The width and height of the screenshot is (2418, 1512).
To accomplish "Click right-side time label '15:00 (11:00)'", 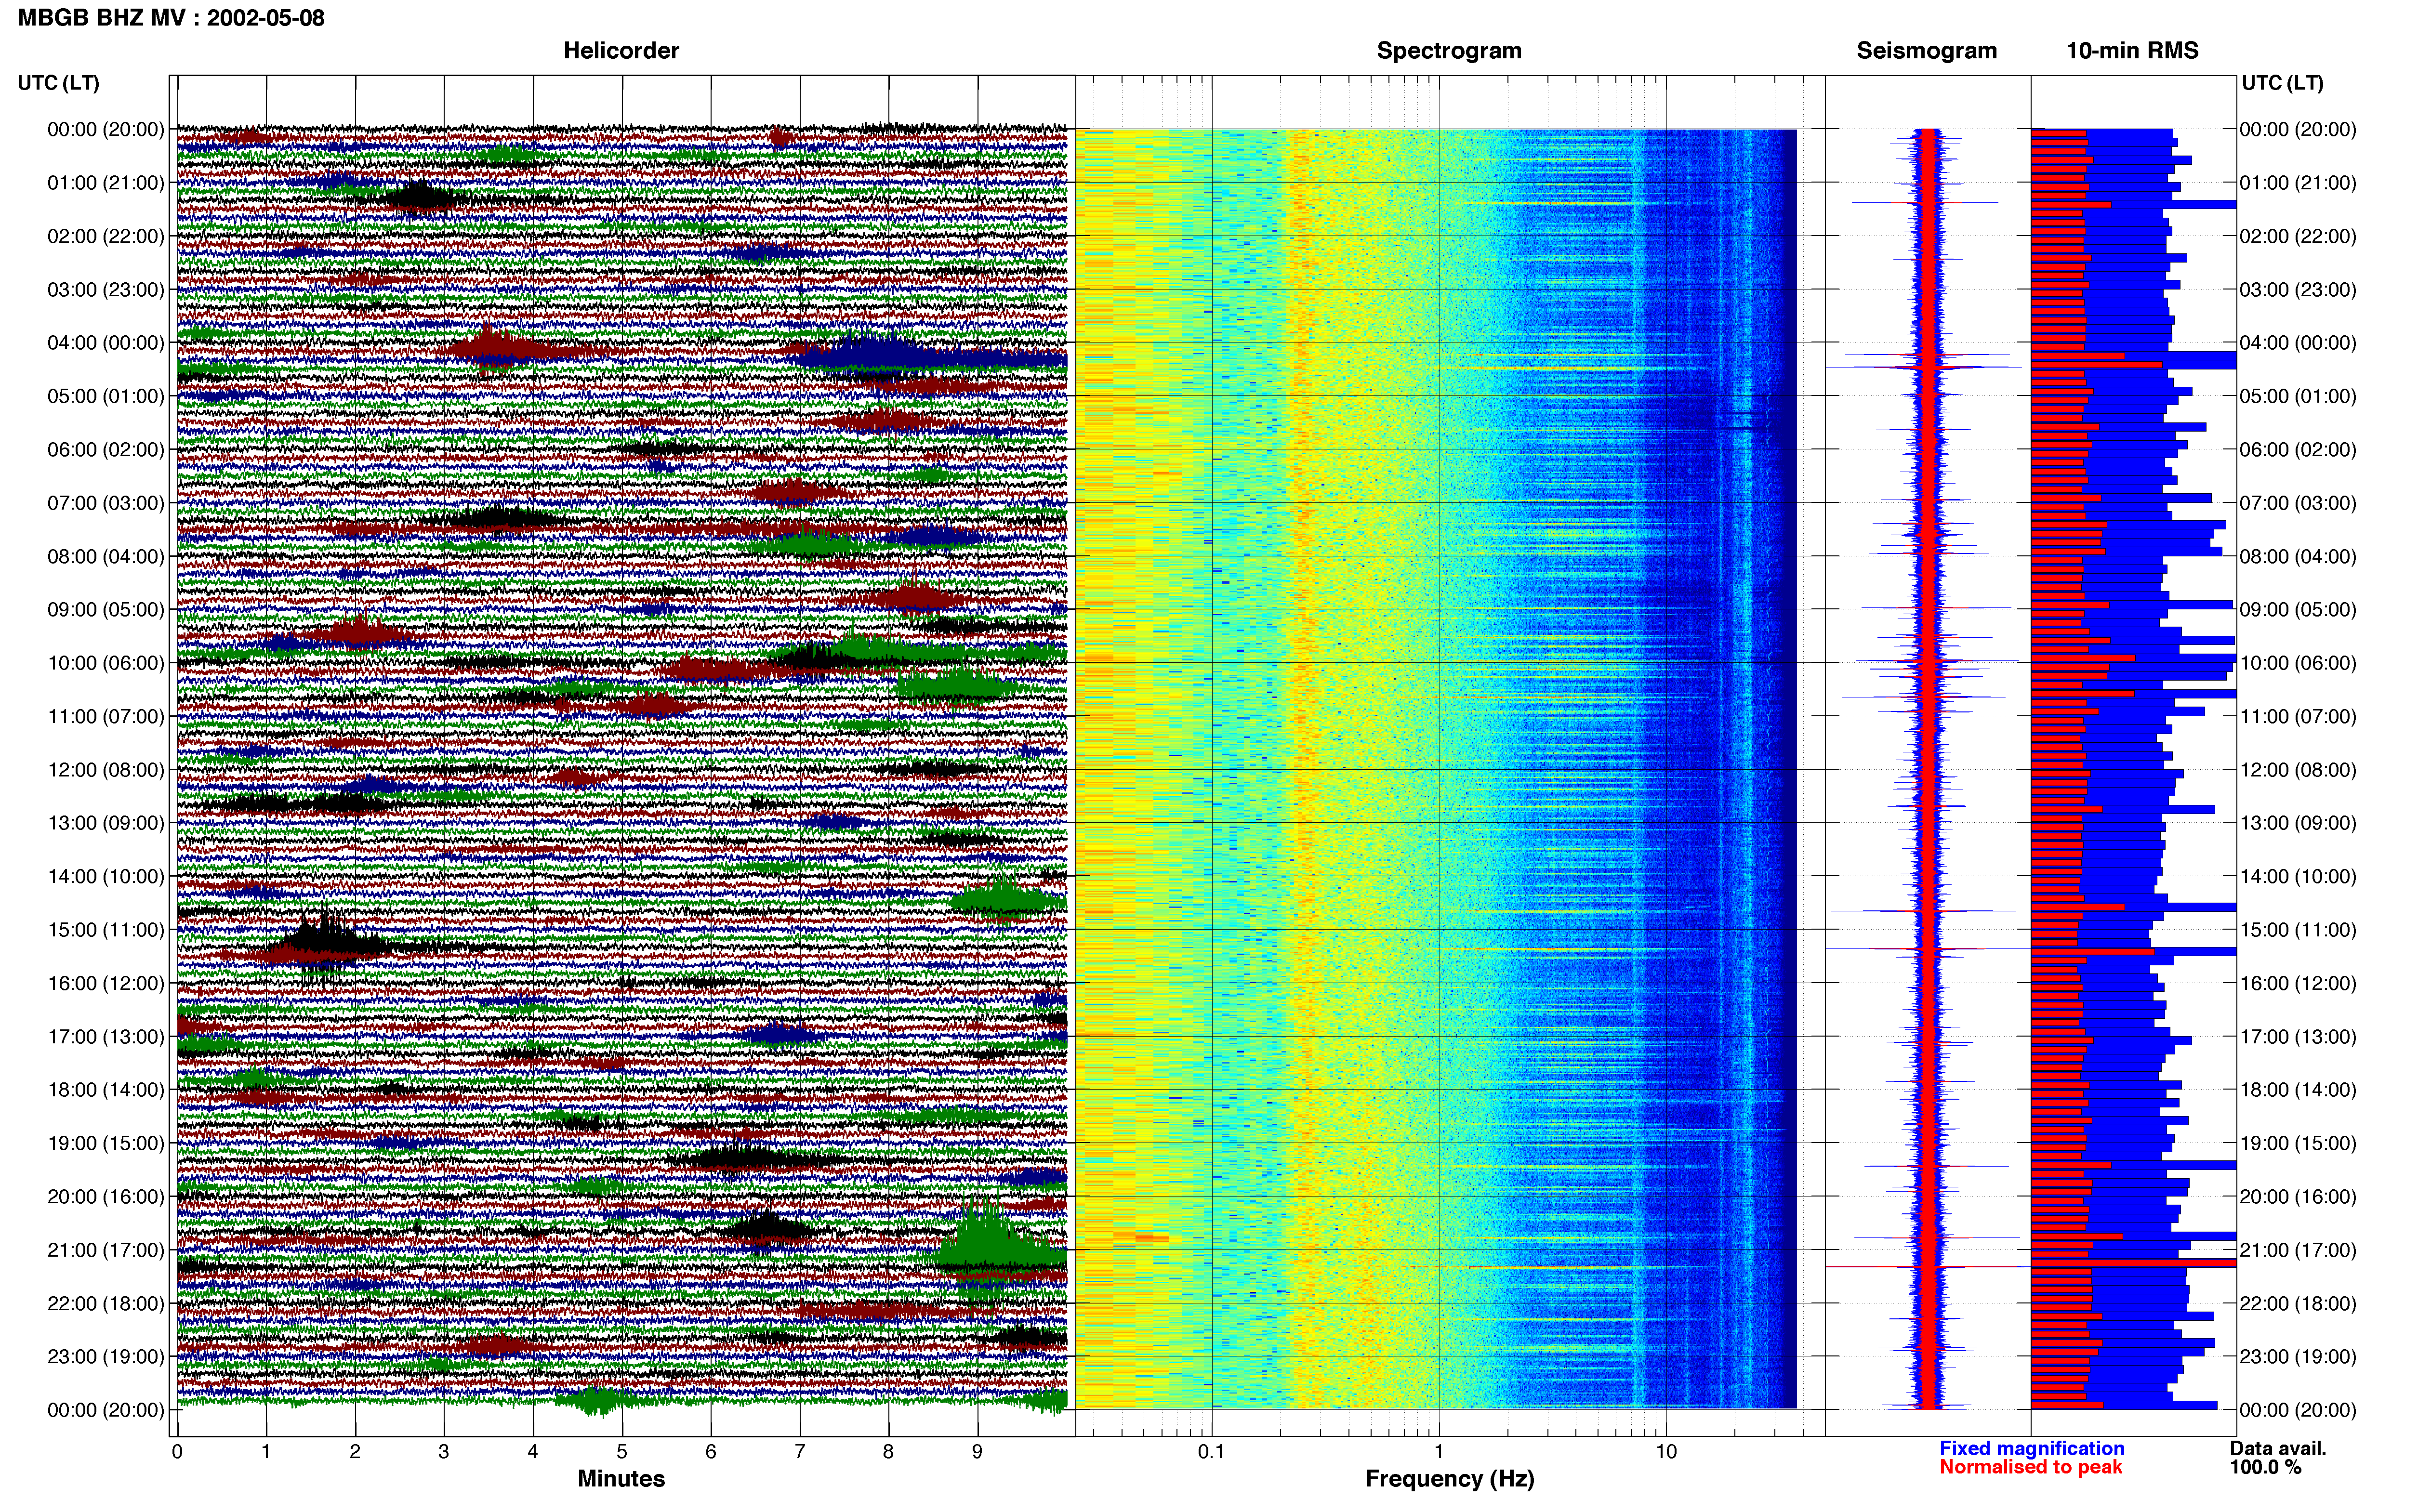I will pos(2297,930).
